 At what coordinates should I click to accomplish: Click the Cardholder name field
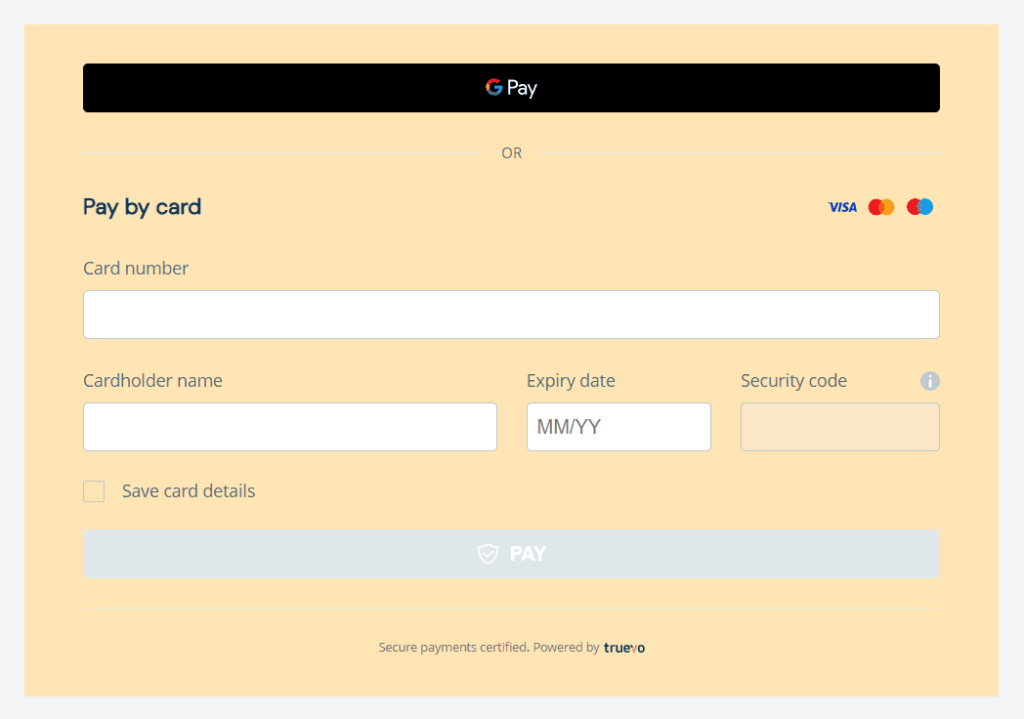pyautogui.click(x=290, y=427)
